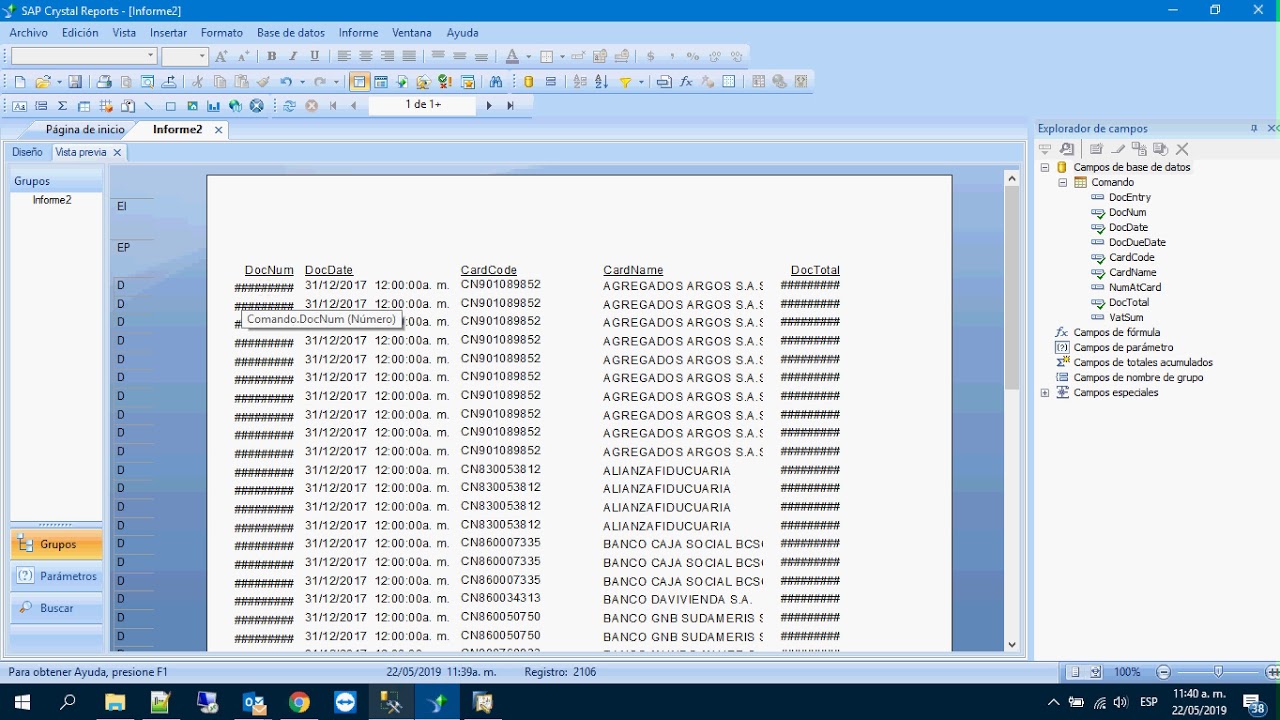Insert a box
Screen dimensions: 1280x720
[171, 106]
